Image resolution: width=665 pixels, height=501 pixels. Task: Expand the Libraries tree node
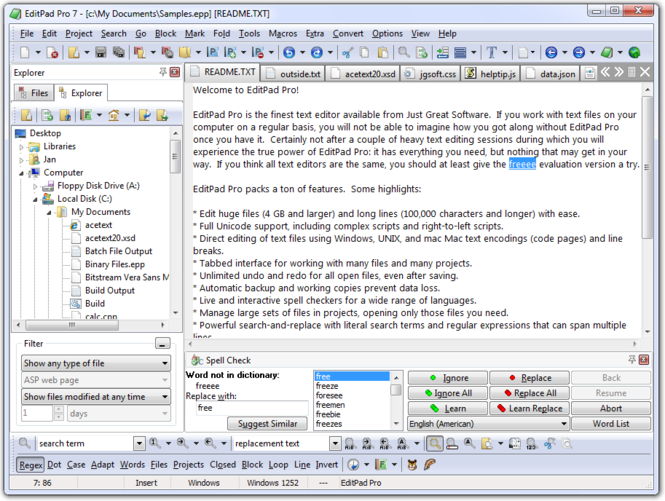point(21,147)
